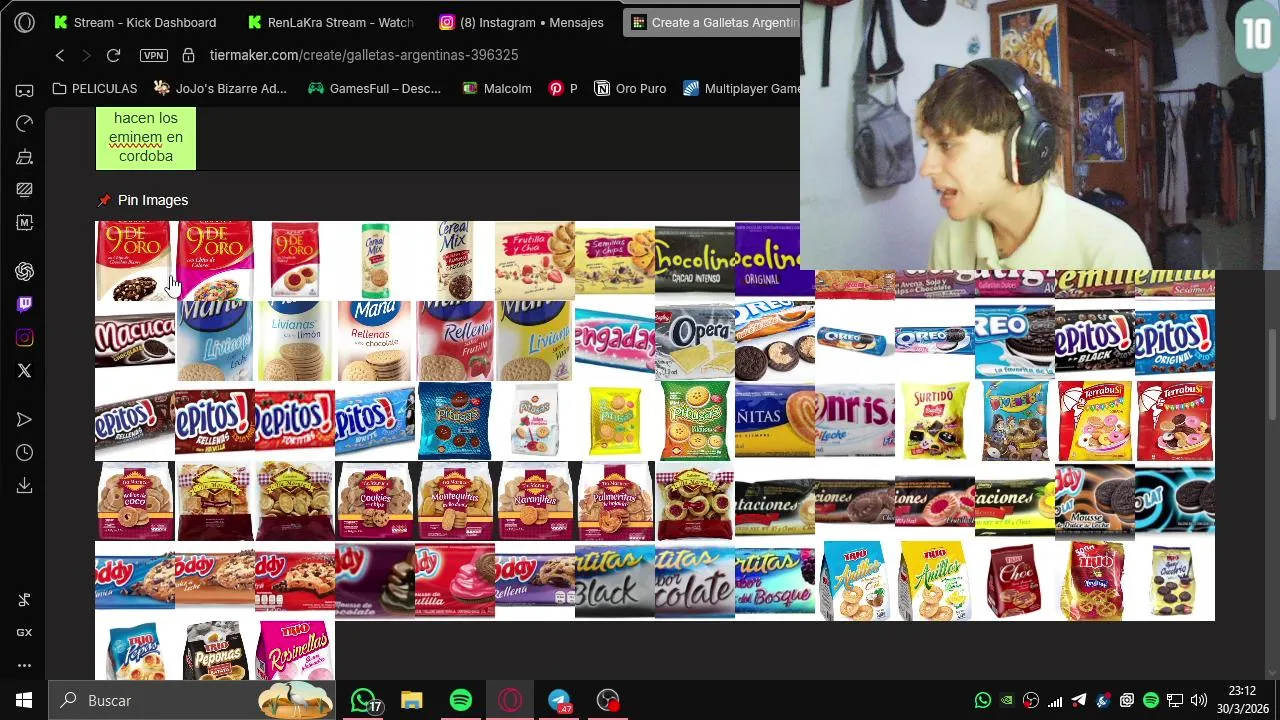Open Telegram from the taskbar
This screenshot has width=1280, height=720.
click(x=559, y=700)
